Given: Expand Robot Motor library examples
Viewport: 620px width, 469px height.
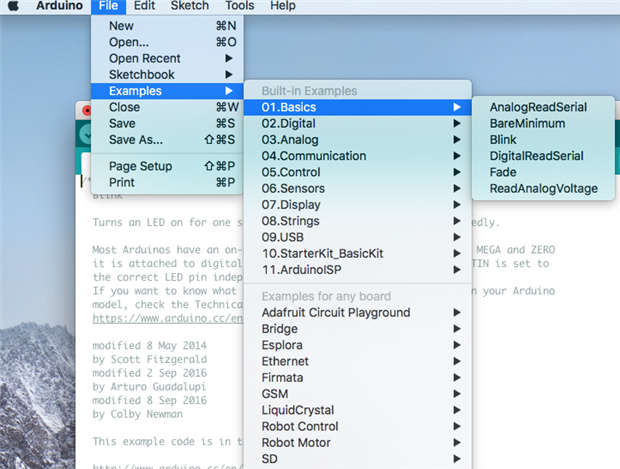Looking at the screenshot, I should click(357, 443).
